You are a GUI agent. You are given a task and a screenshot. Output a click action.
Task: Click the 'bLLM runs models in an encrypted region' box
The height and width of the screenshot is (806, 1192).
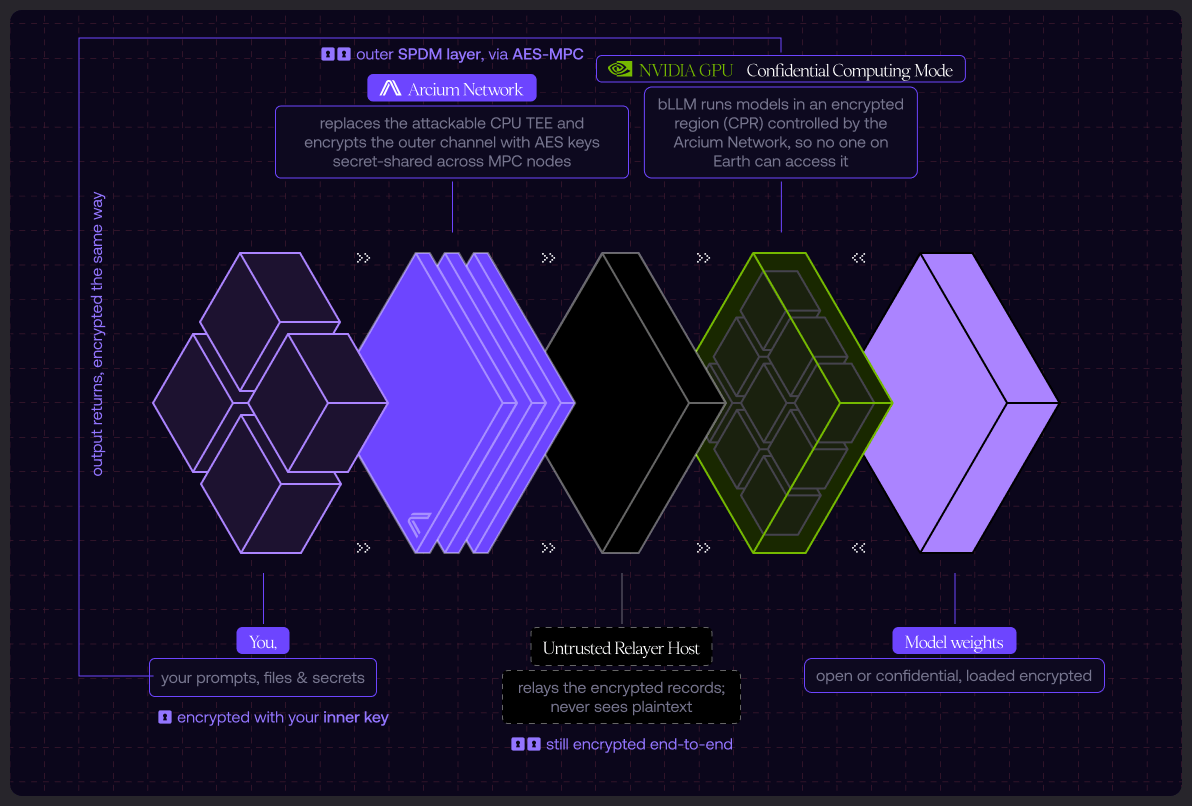click(x=781, y=133)
